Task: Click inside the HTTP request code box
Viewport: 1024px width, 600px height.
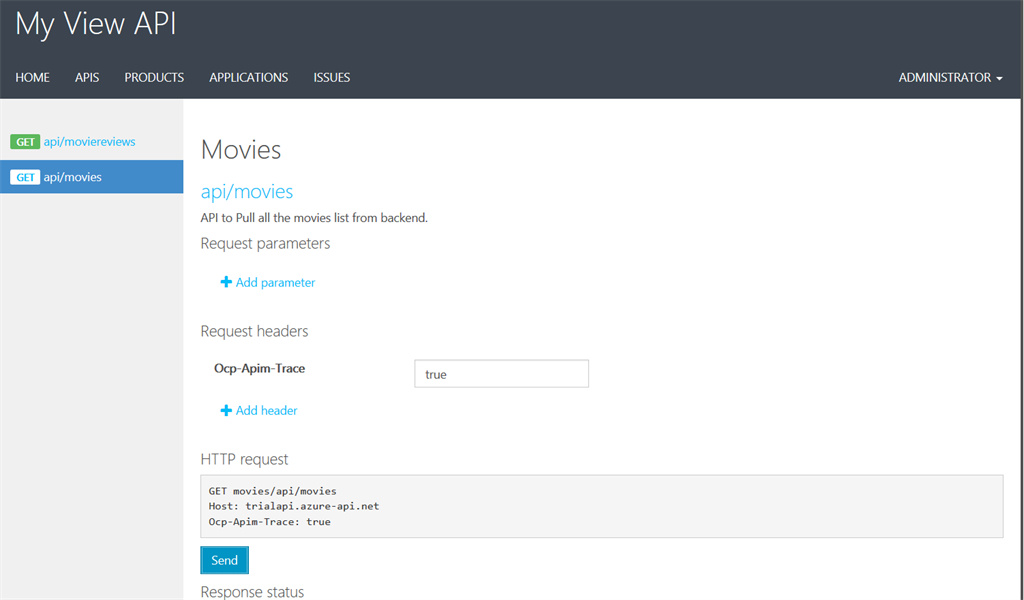Action: [x=601, y=506]
